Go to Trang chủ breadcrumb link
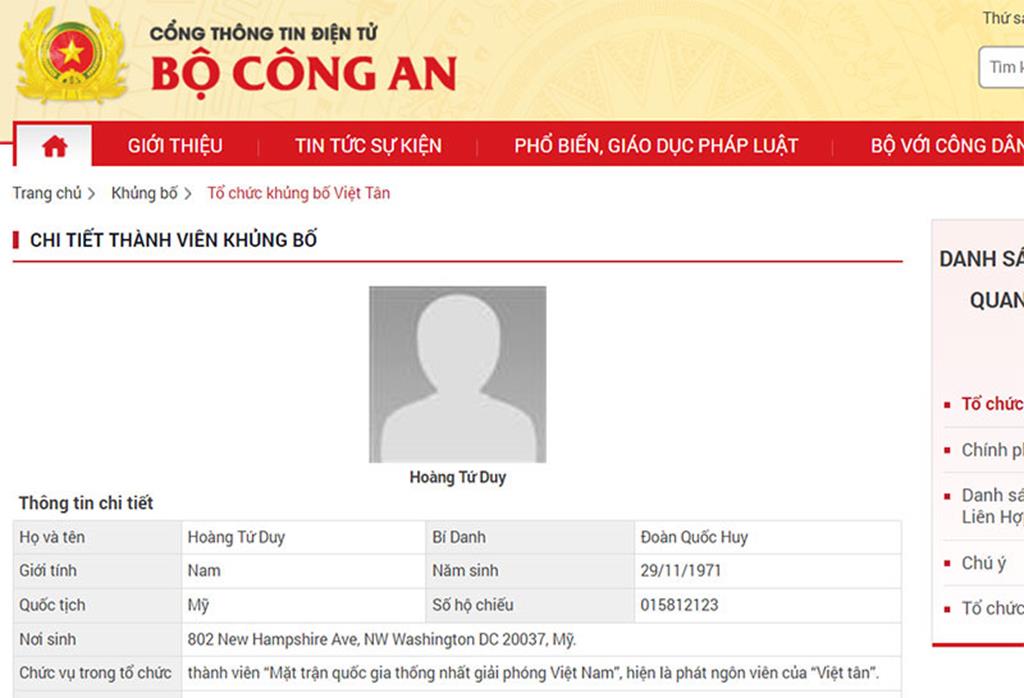Viewport: 1024px width, 698px height. [47, 193]
